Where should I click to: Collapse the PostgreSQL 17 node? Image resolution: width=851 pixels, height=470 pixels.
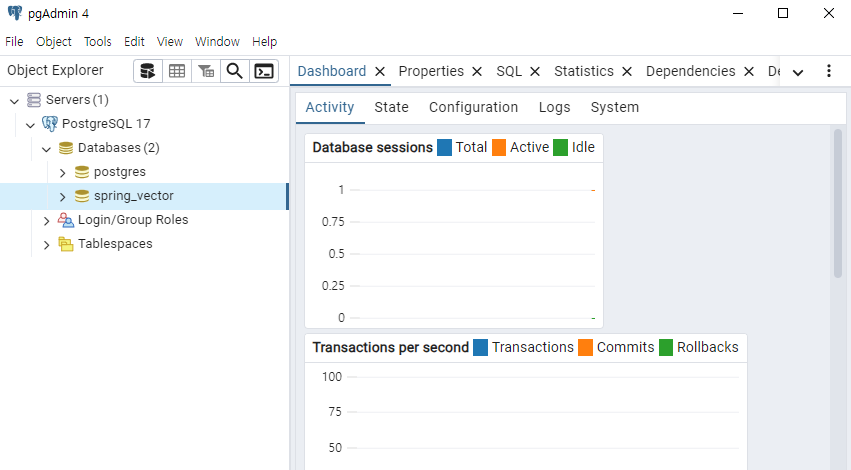pyautogui.click(x=30, y=125)
